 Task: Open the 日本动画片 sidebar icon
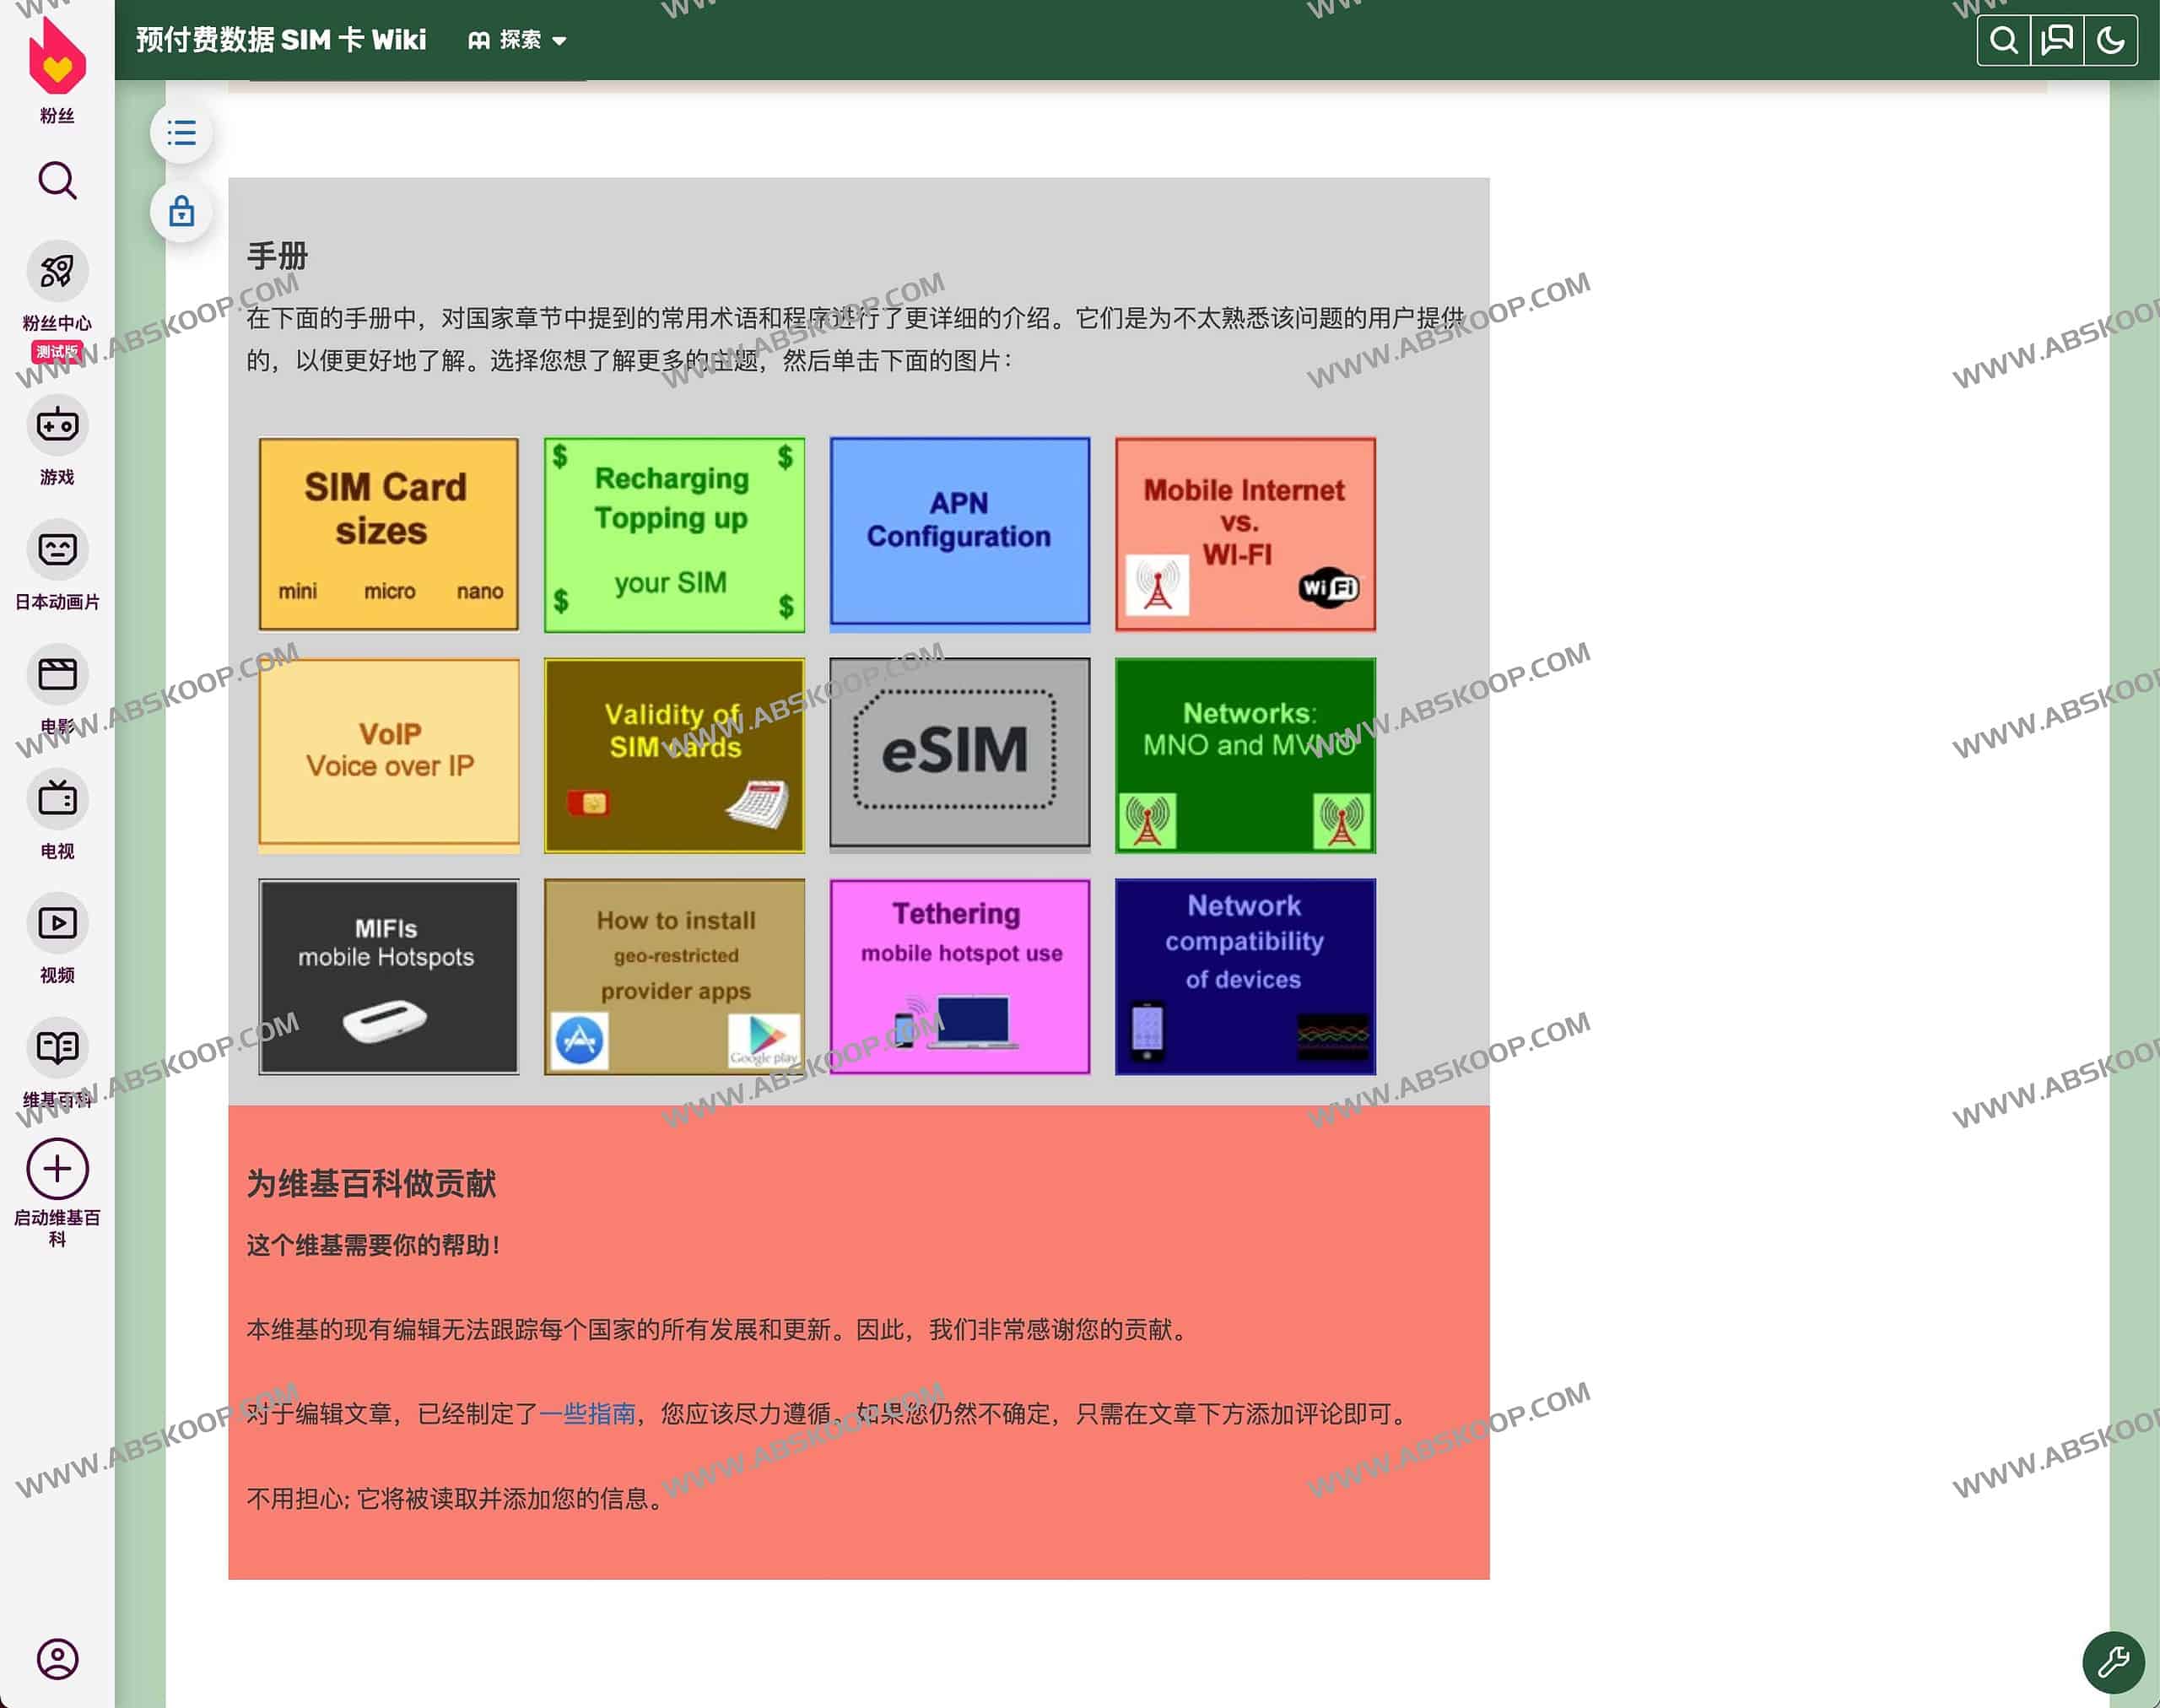[57, 549]
